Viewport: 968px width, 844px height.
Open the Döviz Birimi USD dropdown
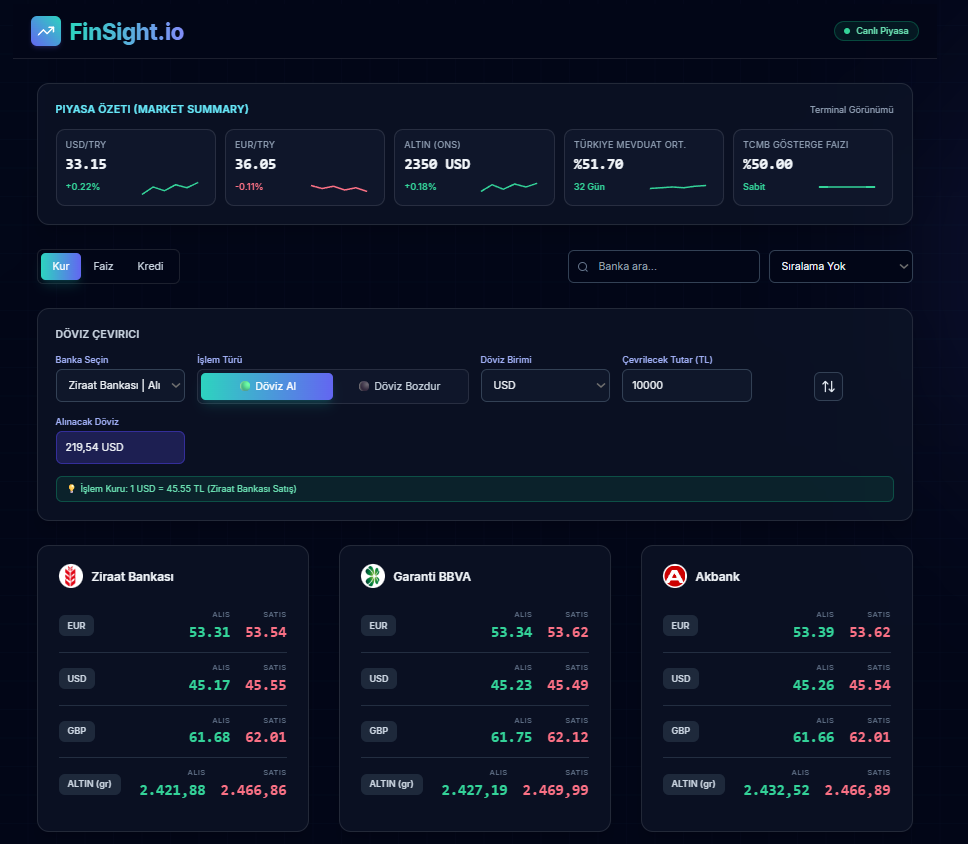click(x=545, y=385)
